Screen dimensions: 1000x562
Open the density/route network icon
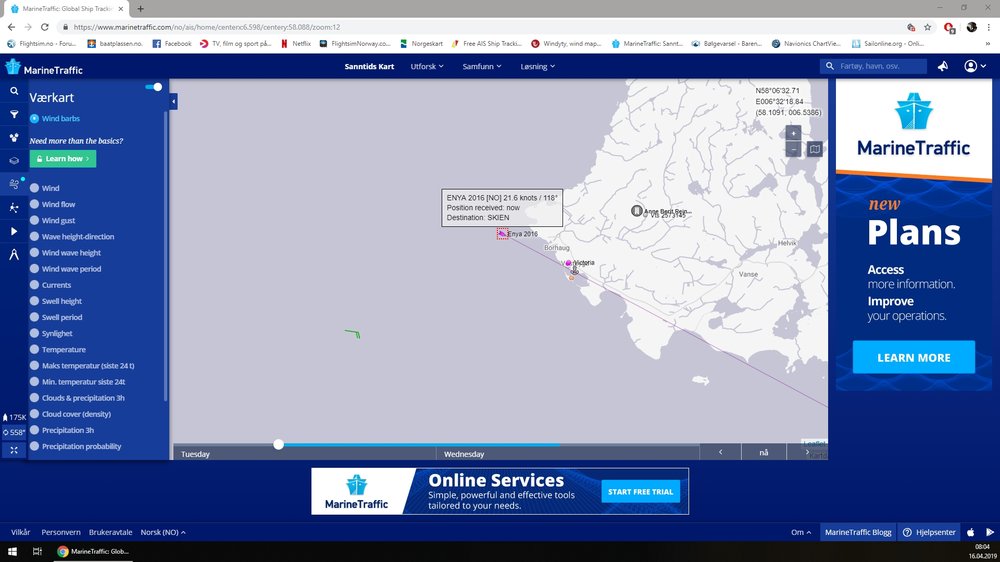click(x=14, y=208)
